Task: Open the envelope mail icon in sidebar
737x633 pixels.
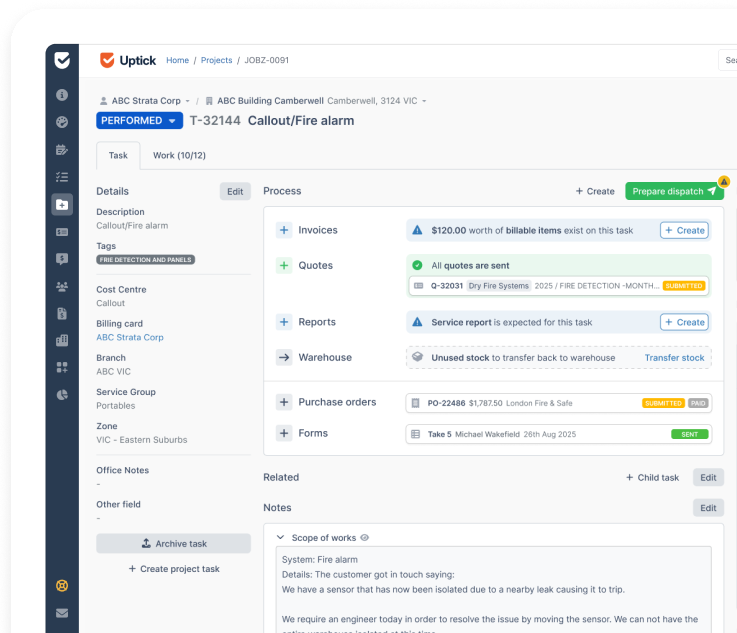Action: pyautogui.click(x=62, y=613)
